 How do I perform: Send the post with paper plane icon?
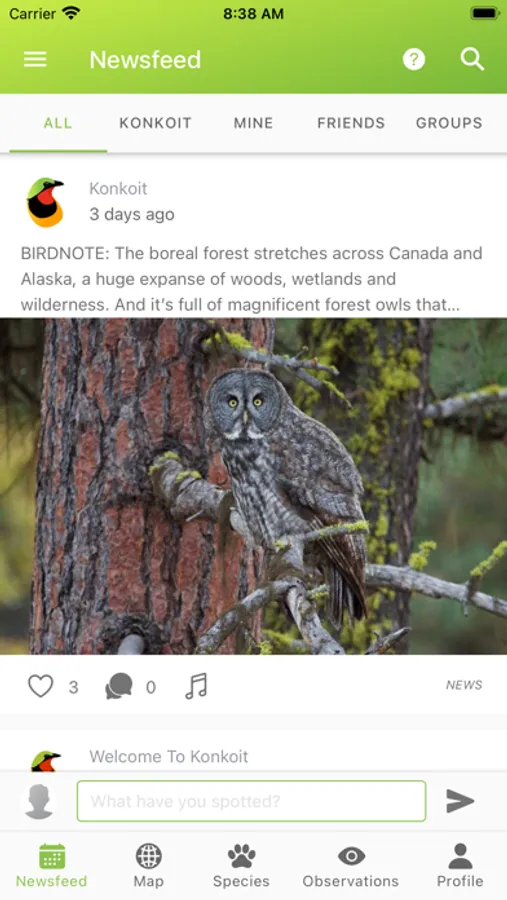460,801
